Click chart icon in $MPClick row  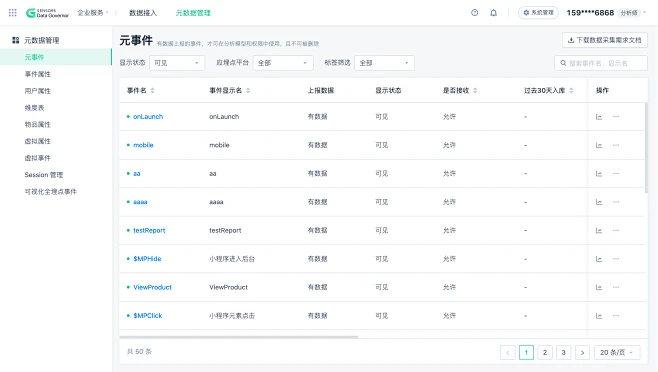(599, 316)
